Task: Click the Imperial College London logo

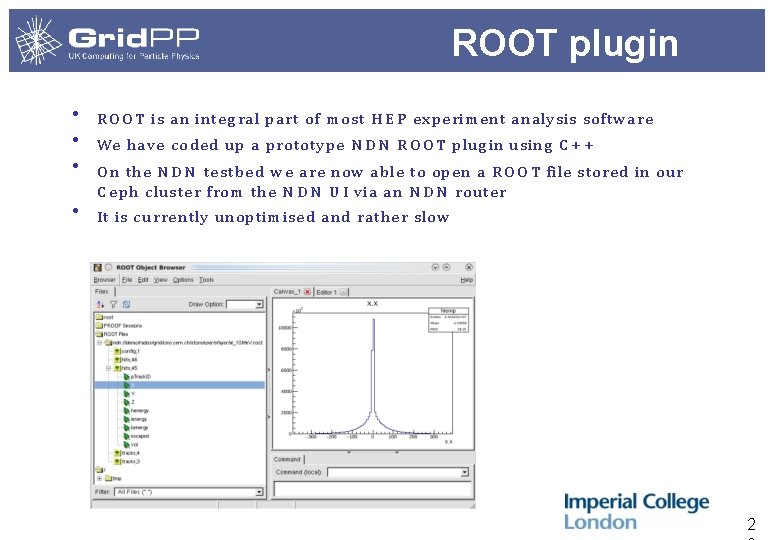Action: click(x=636, y=511)
